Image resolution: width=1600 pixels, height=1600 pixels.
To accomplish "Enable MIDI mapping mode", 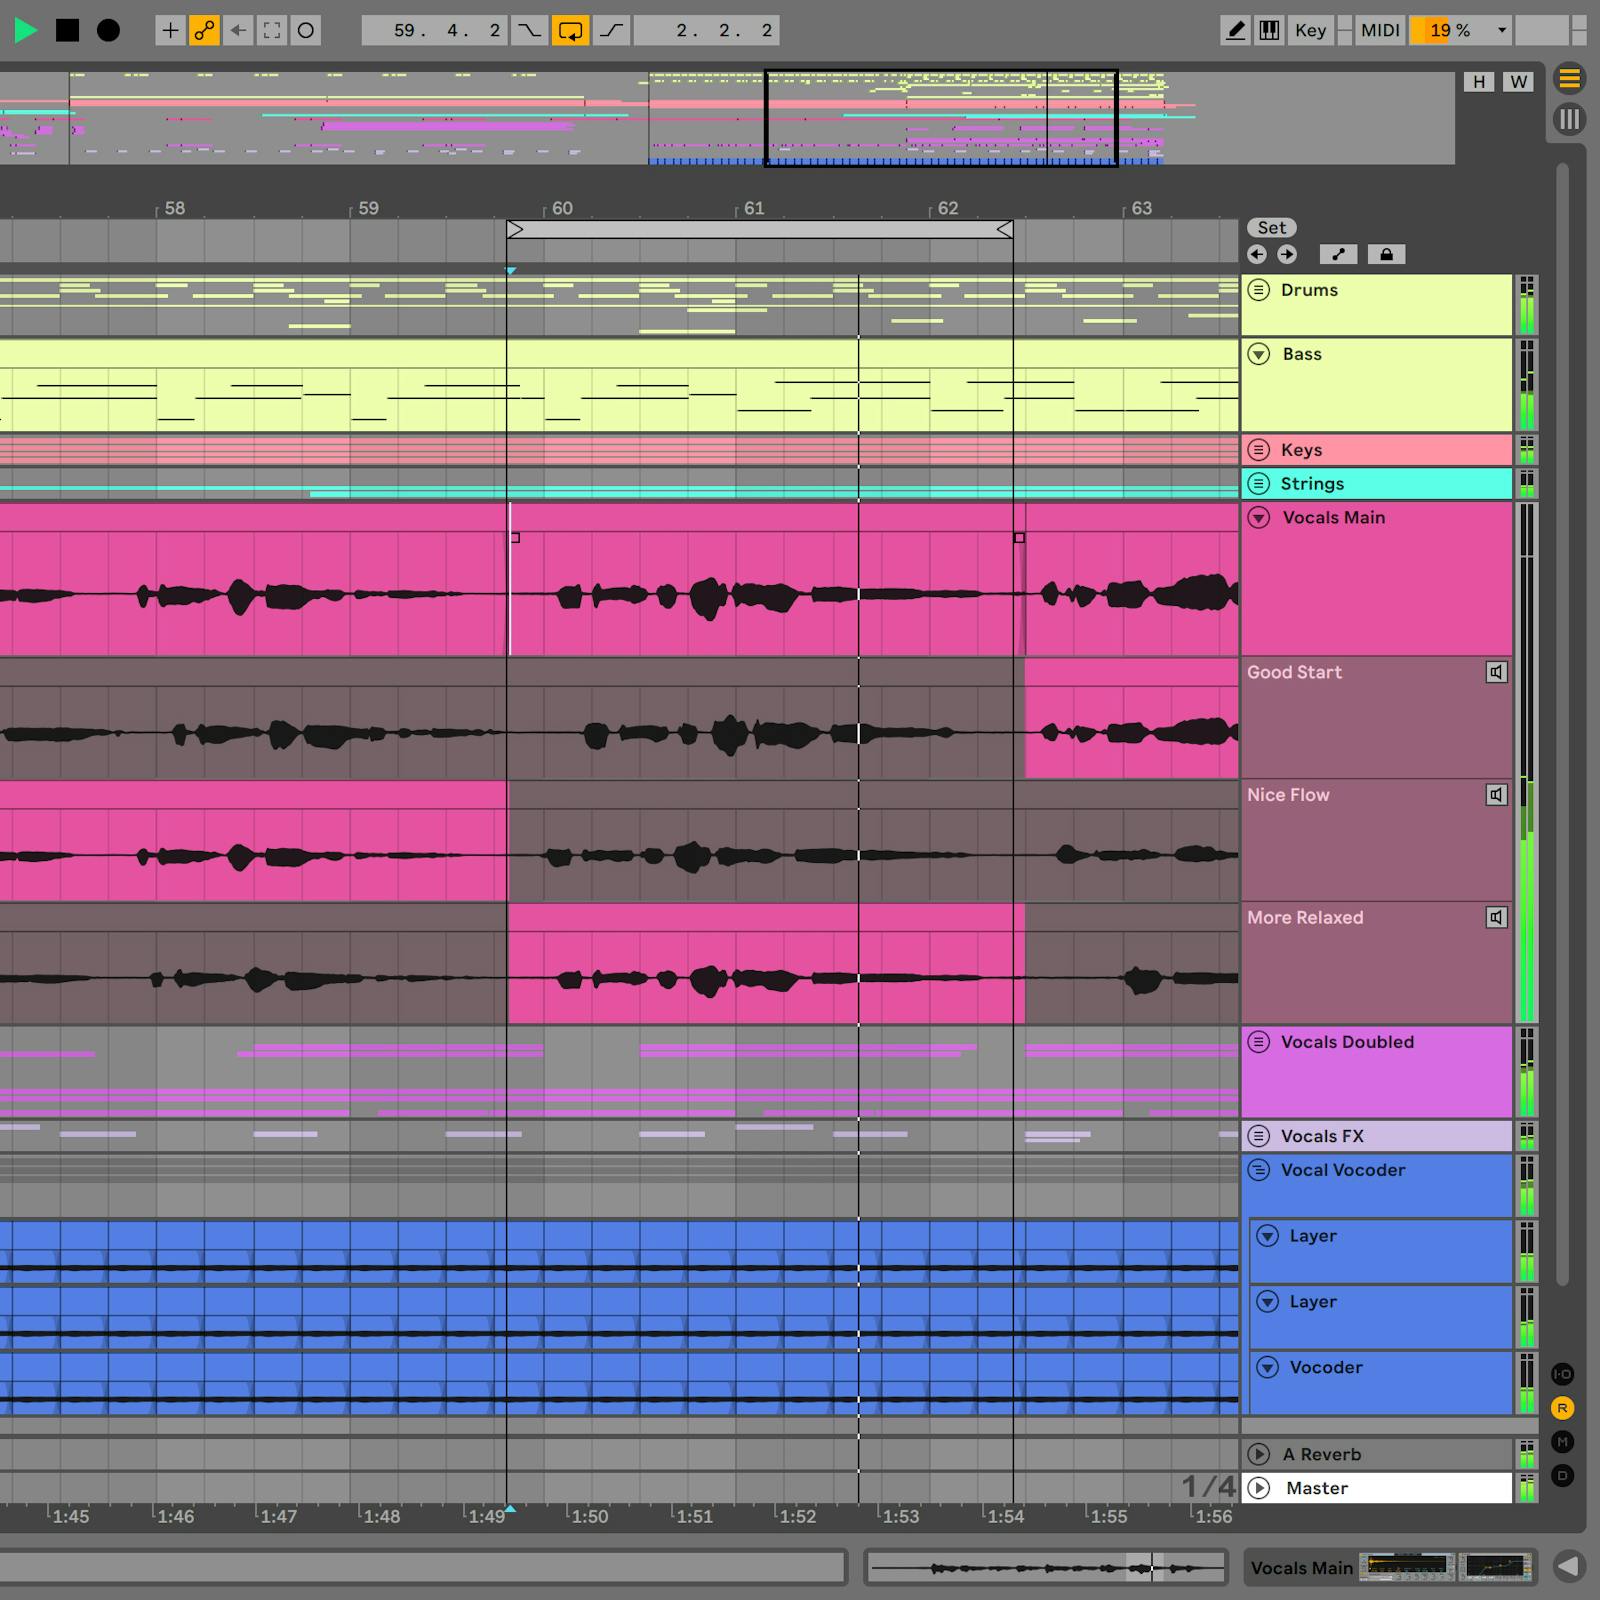I will click(1379, 30).
